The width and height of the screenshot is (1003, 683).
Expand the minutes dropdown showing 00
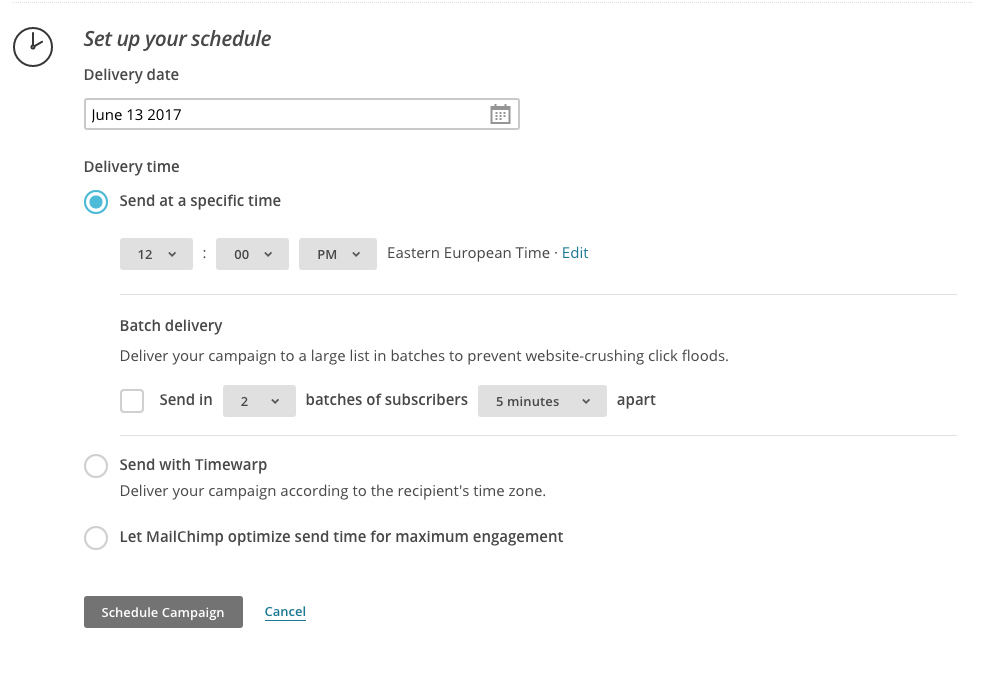[252, 254]
